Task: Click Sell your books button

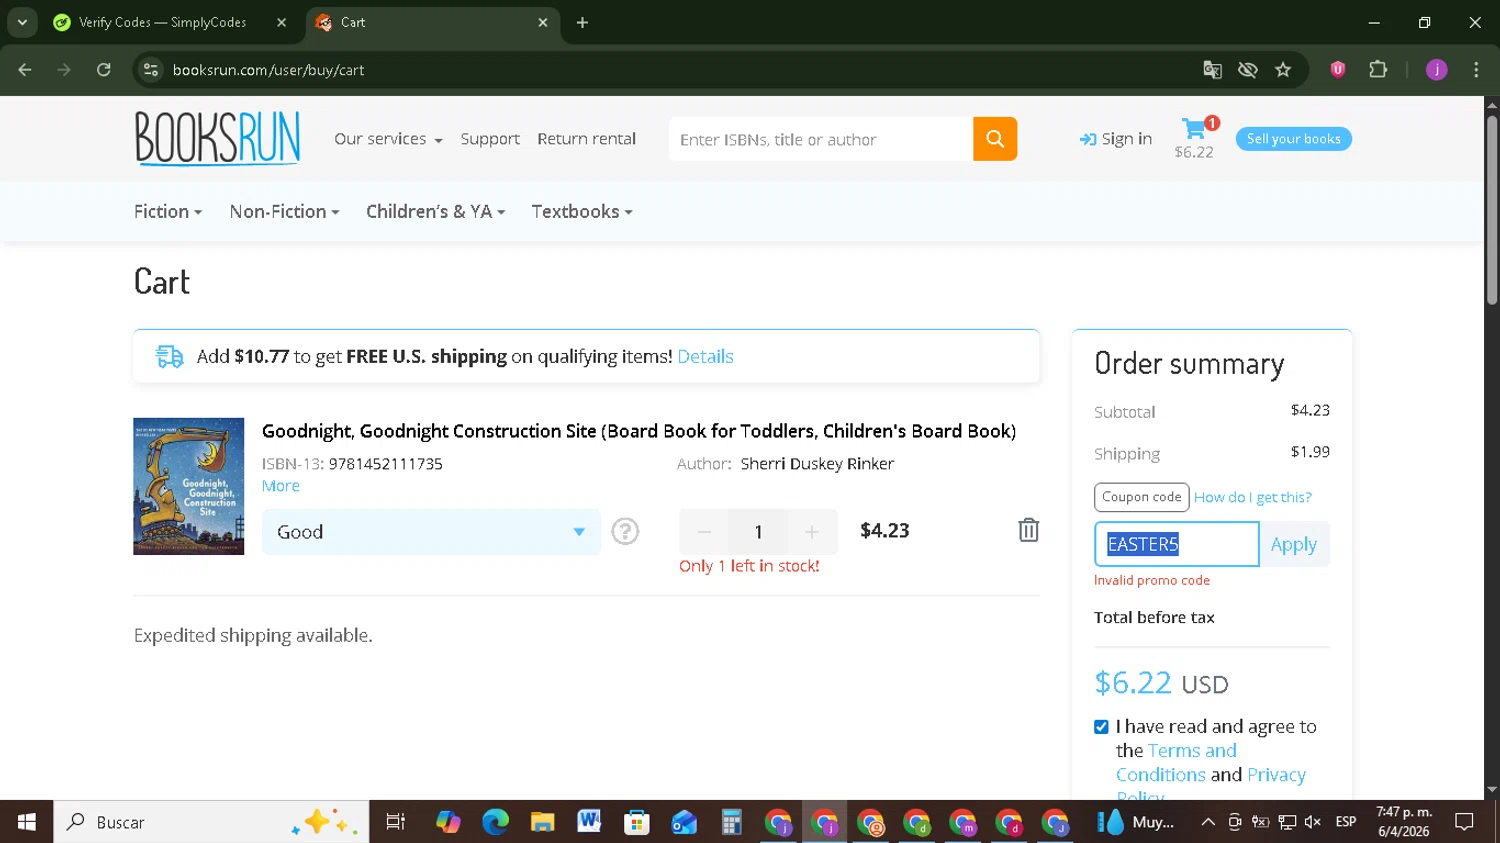Action: [x=1293, y=139]
